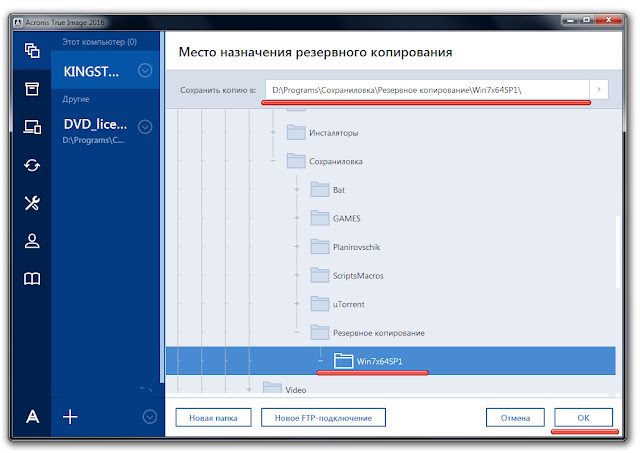This screenshot has width=640, height=453.
Task: Open the Archive section icon in sidebar
Action: 32,89
